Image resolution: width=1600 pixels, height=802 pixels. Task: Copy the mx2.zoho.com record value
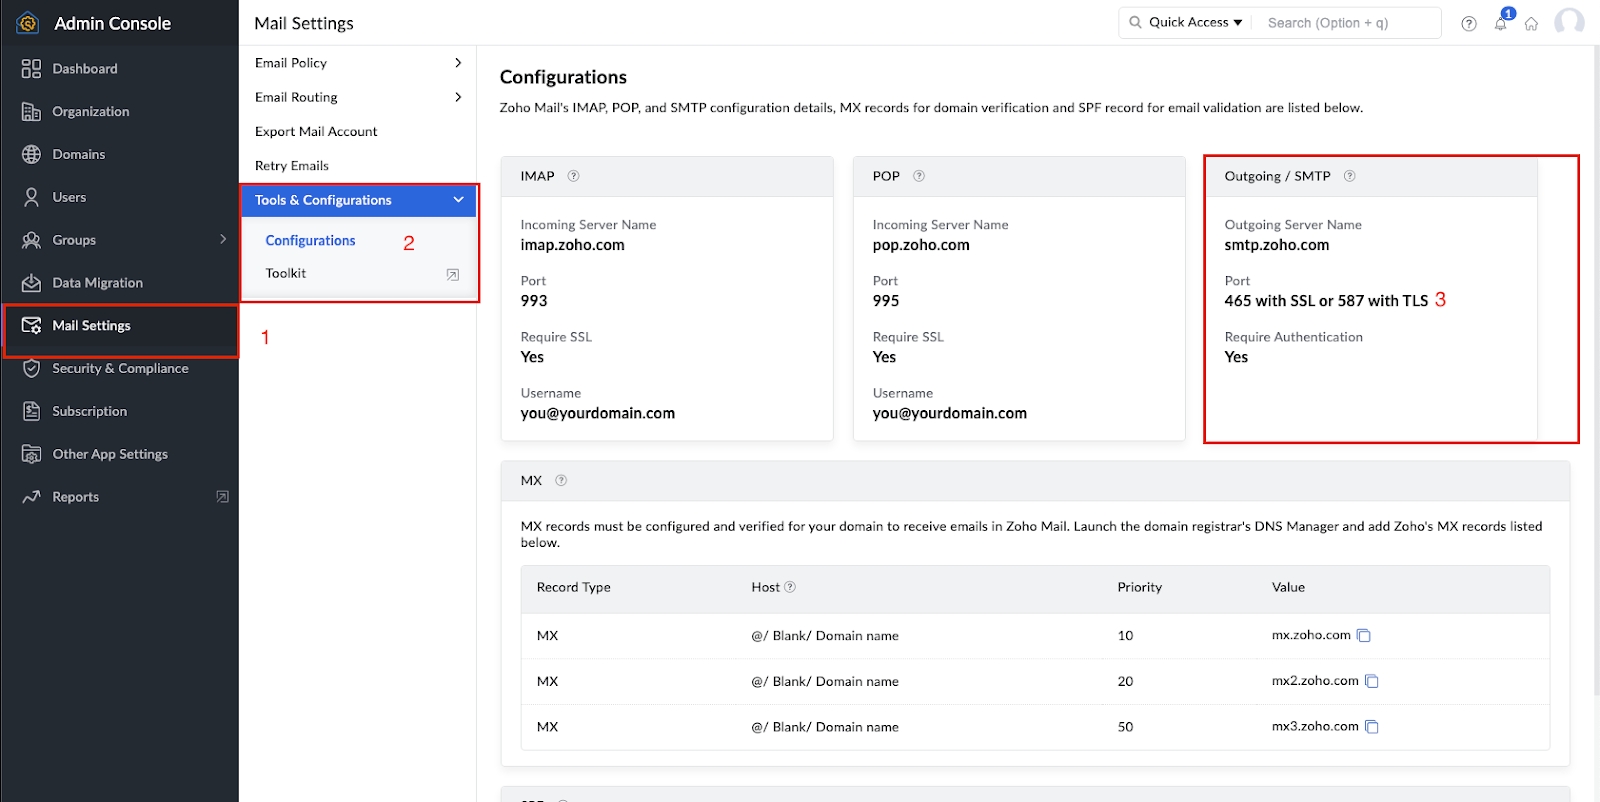pos(1371,682)
